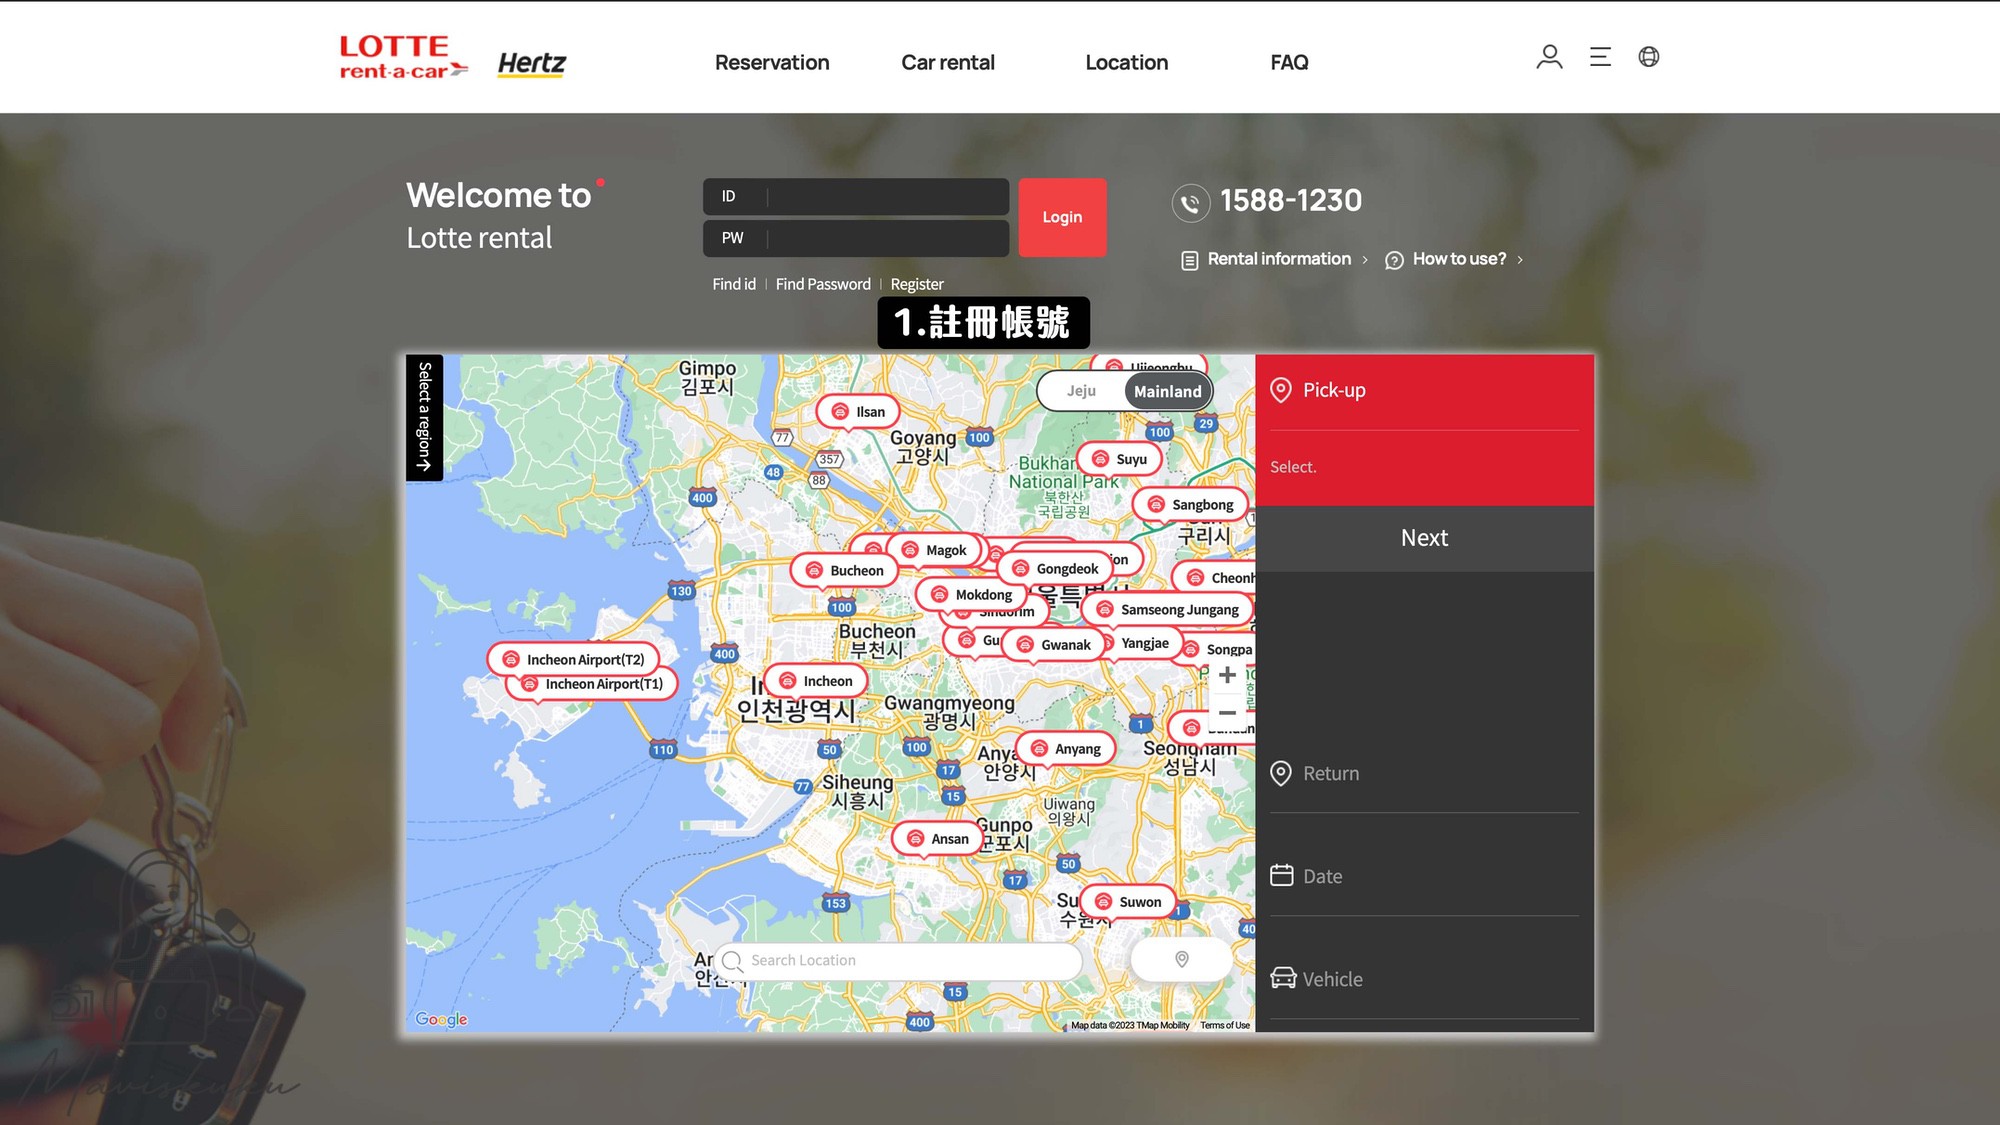Open the hamburger menu icon
Image resolution: width=2000 pixels, height=1125 pixels.
(x=1600, y=57)
